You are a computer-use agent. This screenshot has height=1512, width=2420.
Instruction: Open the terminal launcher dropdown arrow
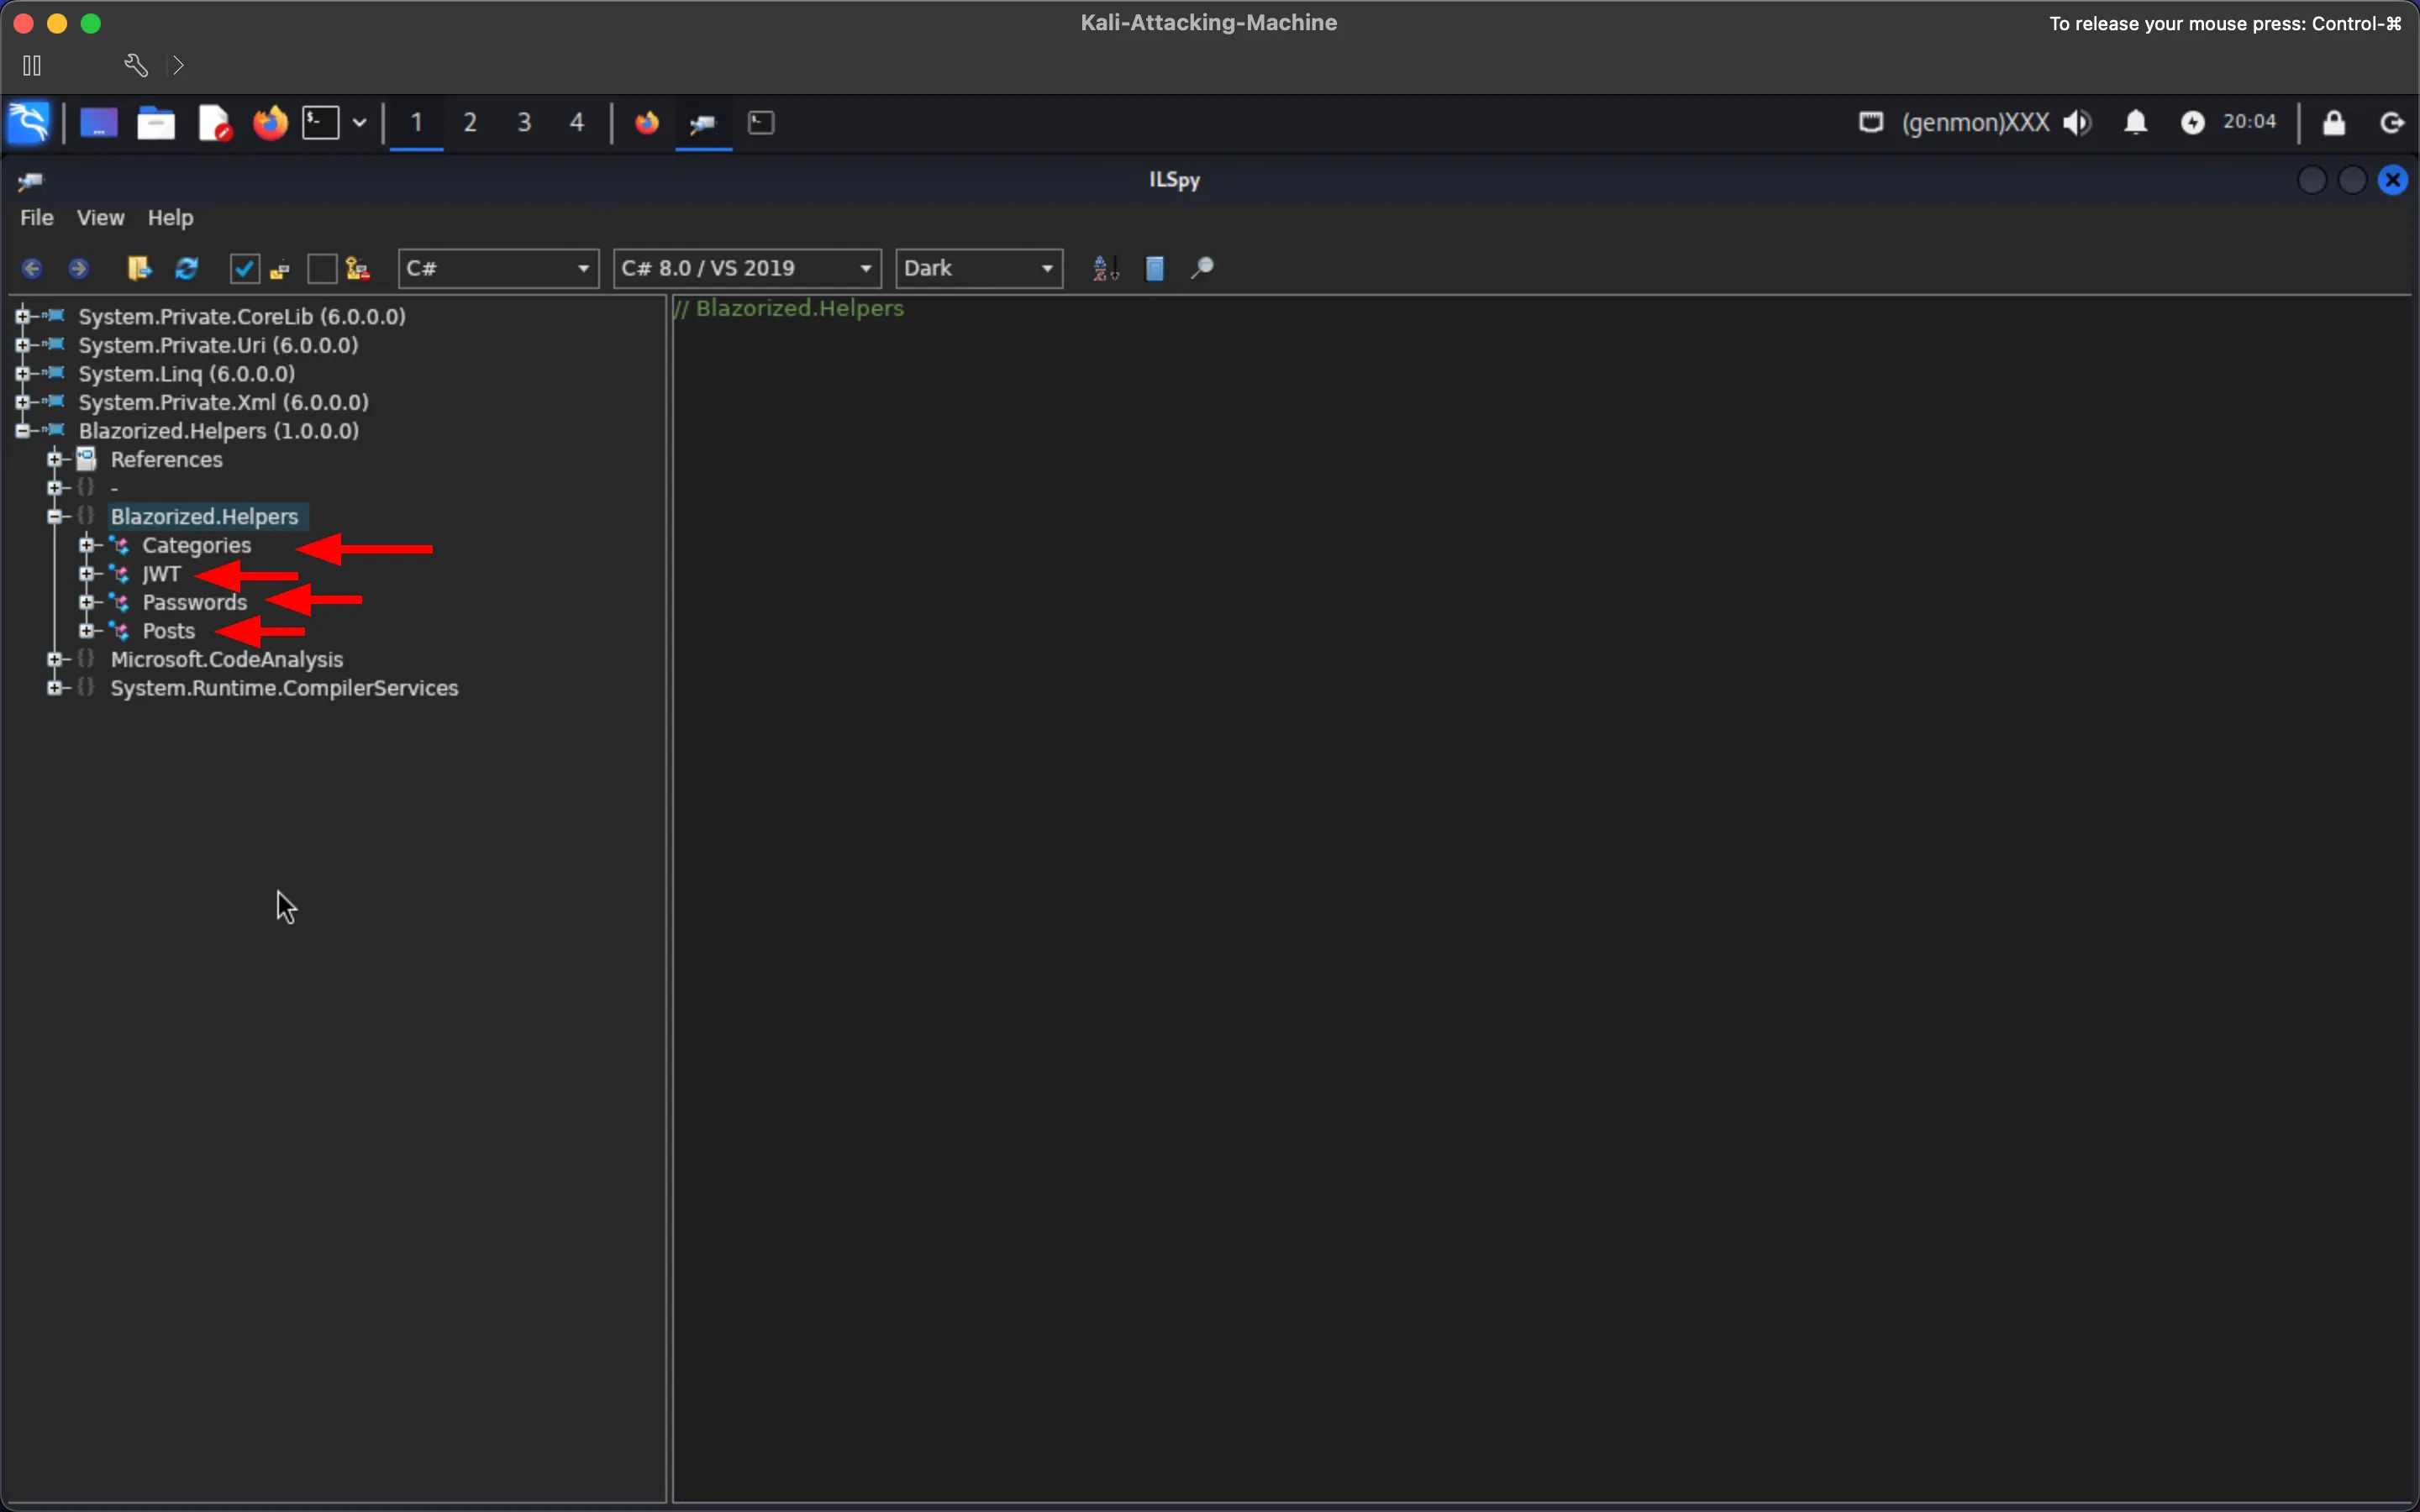(x=359, y=123)
